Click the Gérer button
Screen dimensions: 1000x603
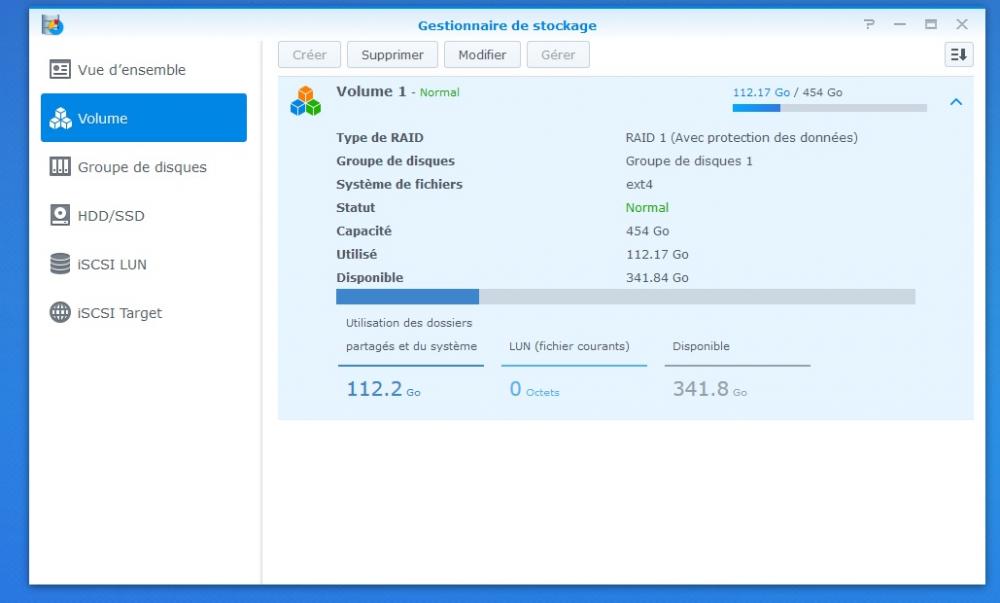point(558,55)
